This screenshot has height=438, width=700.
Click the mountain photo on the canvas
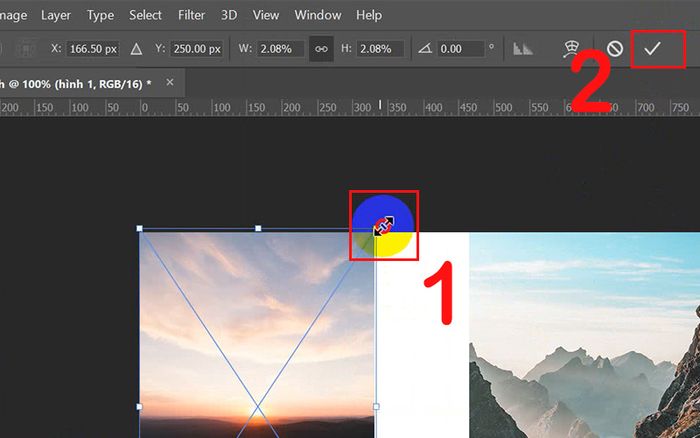[x=584, y=335]
